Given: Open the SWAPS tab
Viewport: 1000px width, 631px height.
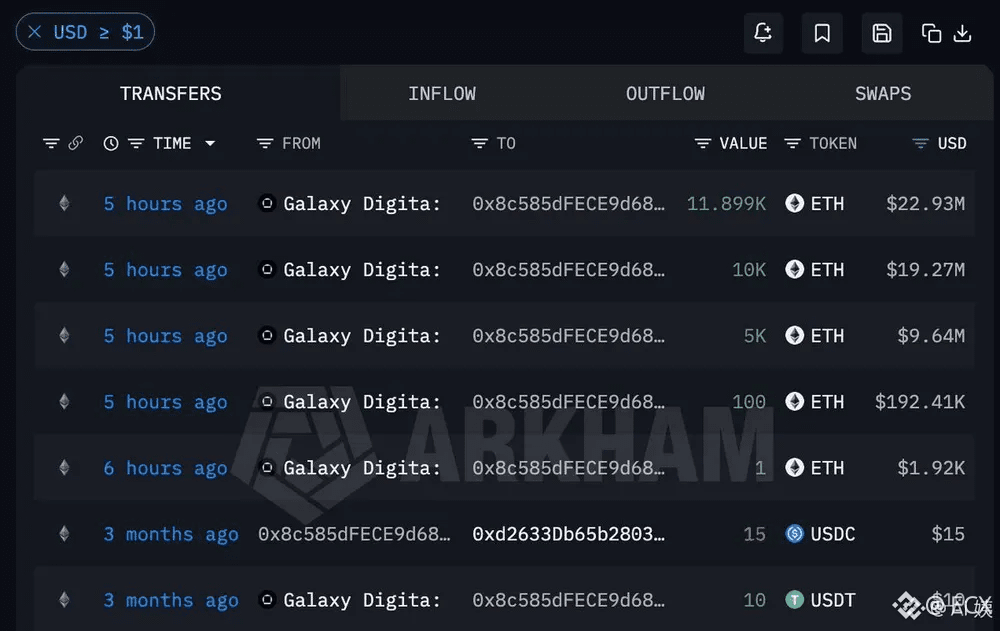Looking at the screenshot, I should coord(883,94).
